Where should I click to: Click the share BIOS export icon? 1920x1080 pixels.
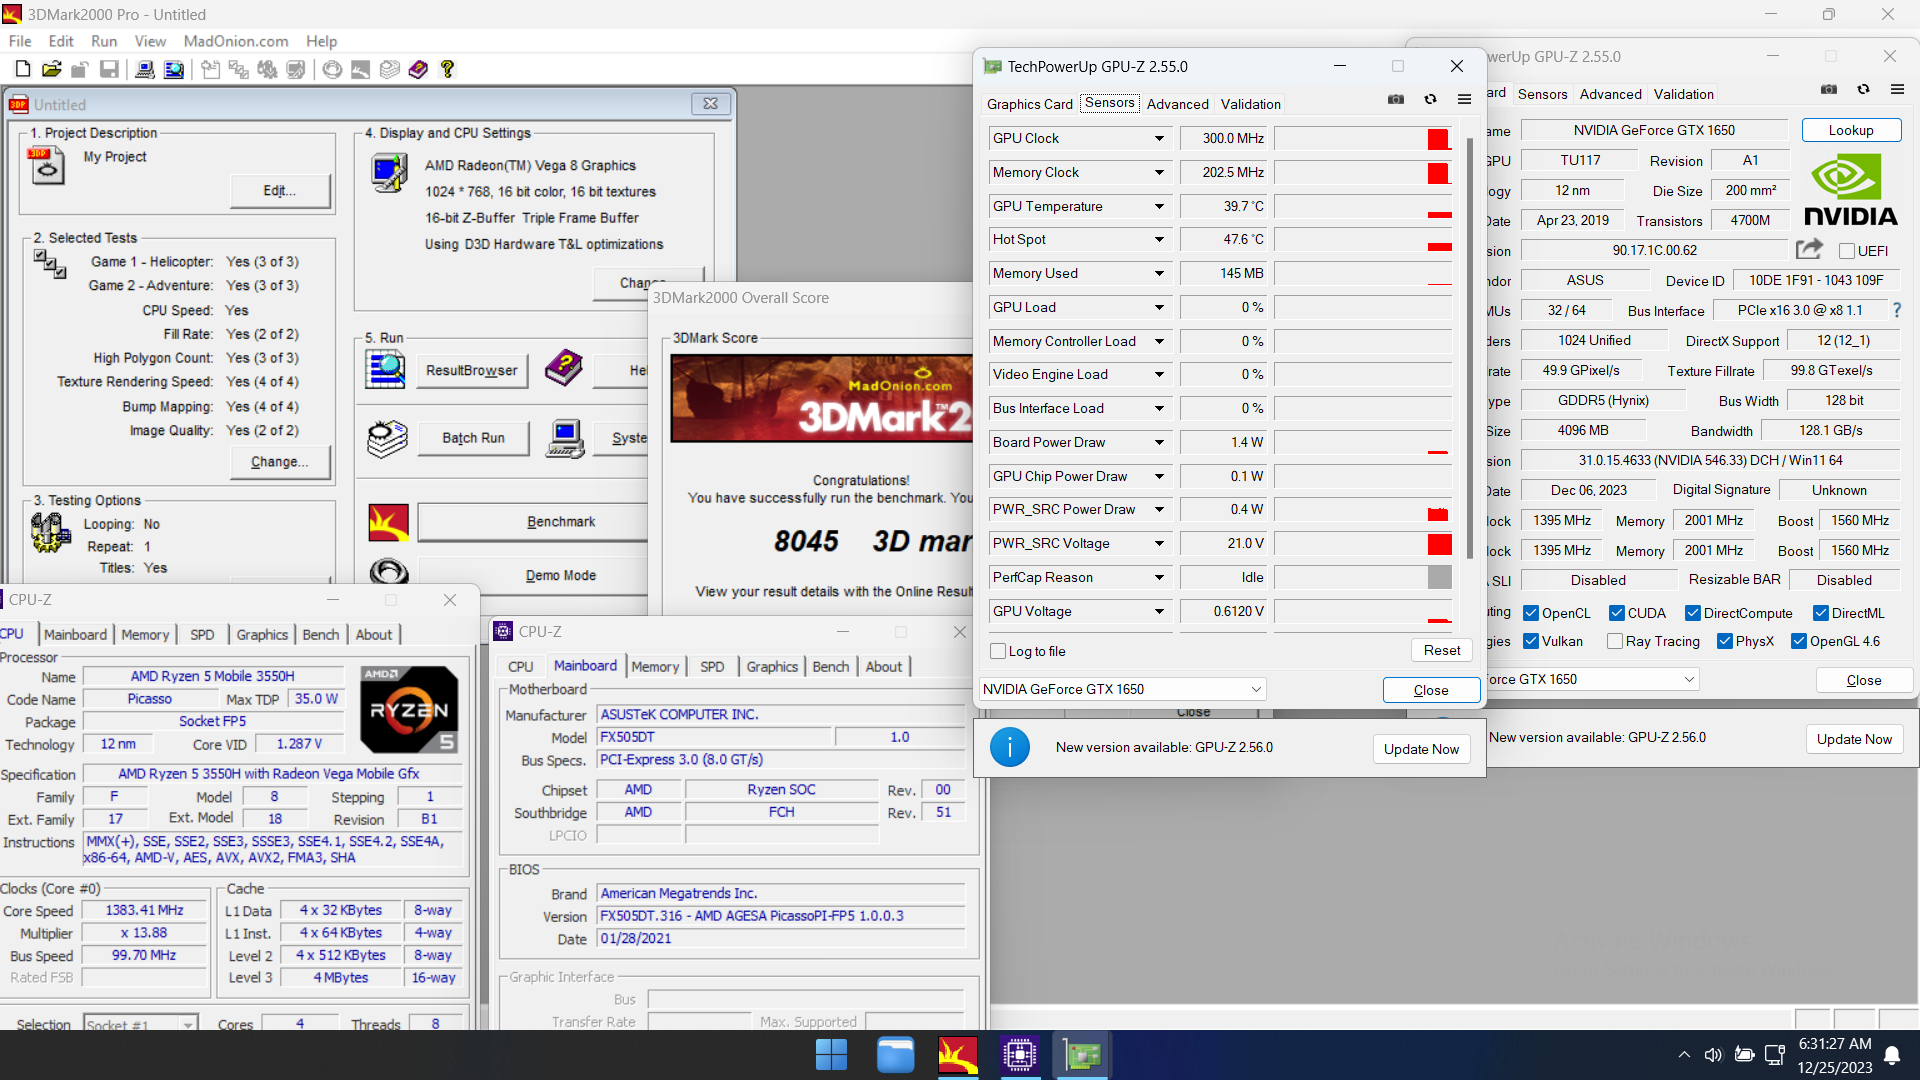click(1809, 250)
